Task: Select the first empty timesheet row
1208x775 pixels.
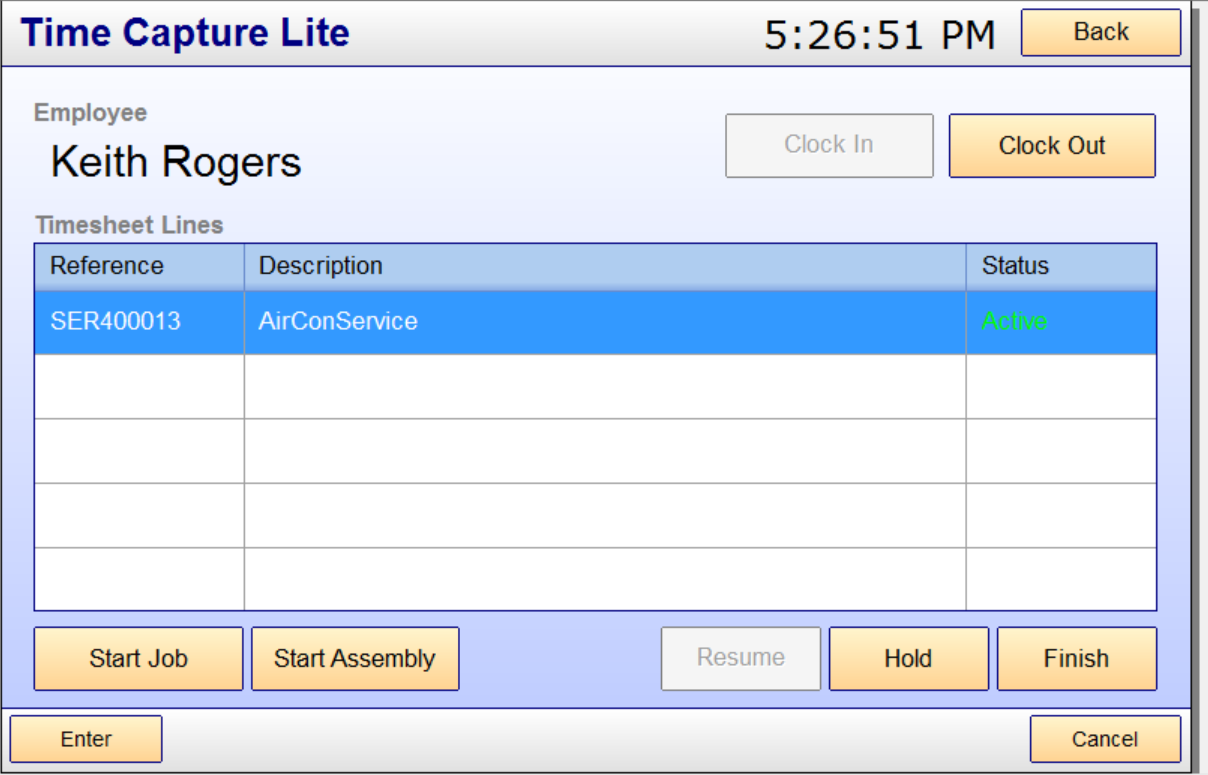Action: click(x=595, y=387)
